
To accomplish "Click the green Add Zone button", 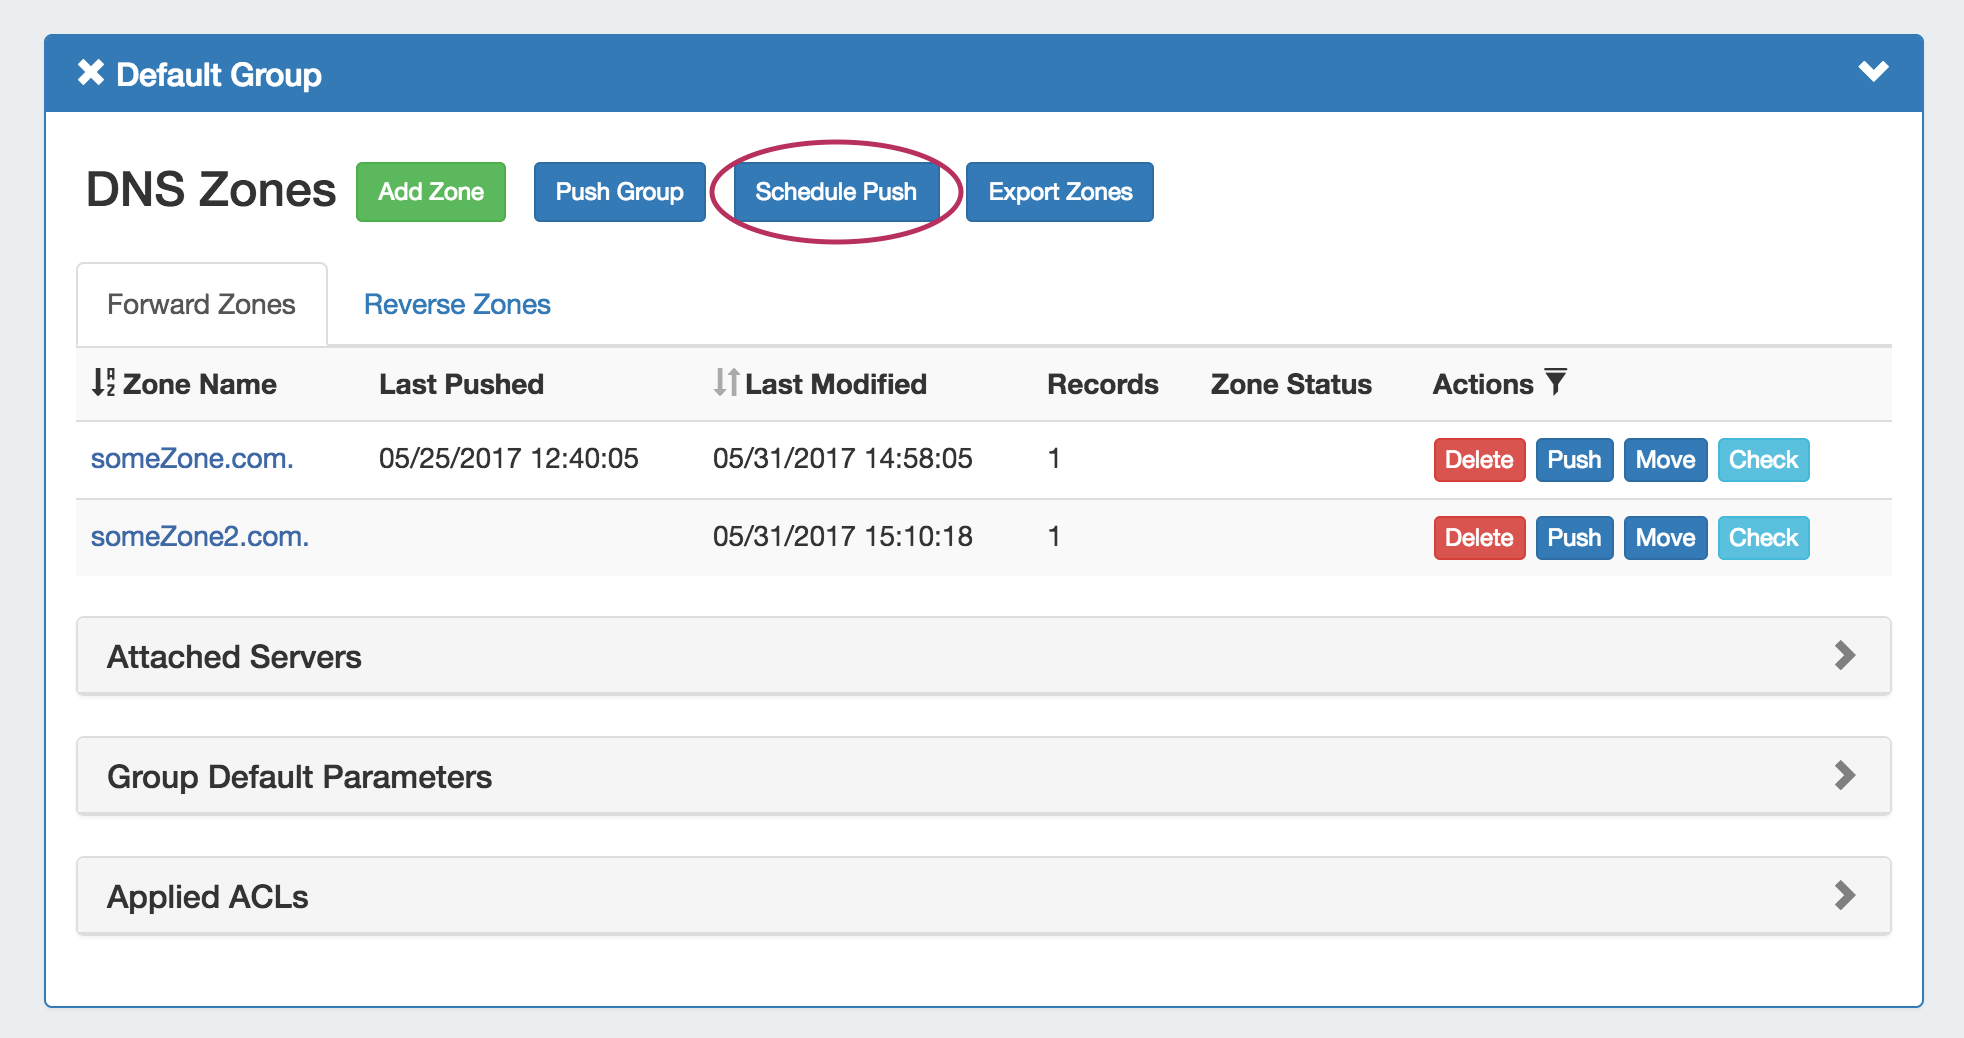I will tap(431, 192).
